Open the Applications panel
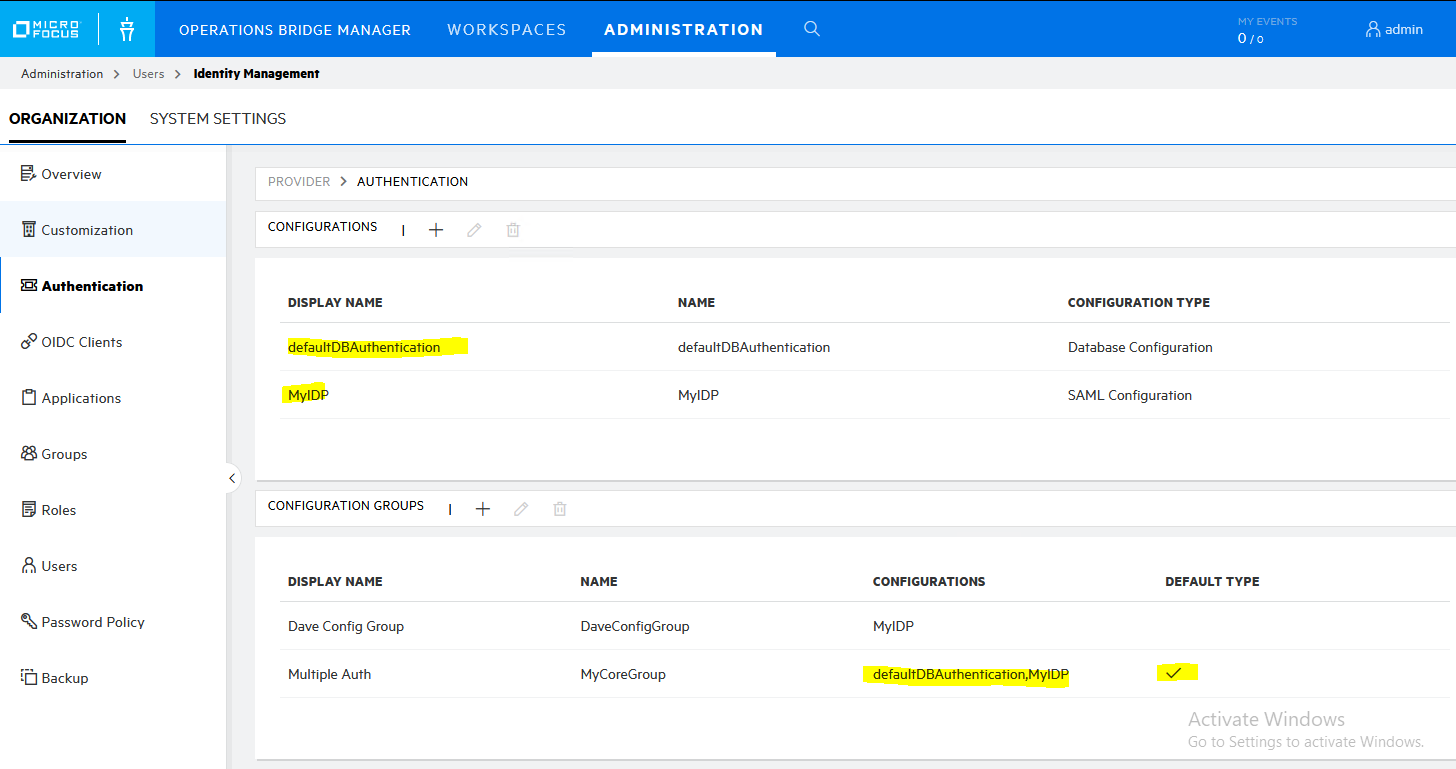The width and height of the screenshot is (1456, 769). (80, 397)
